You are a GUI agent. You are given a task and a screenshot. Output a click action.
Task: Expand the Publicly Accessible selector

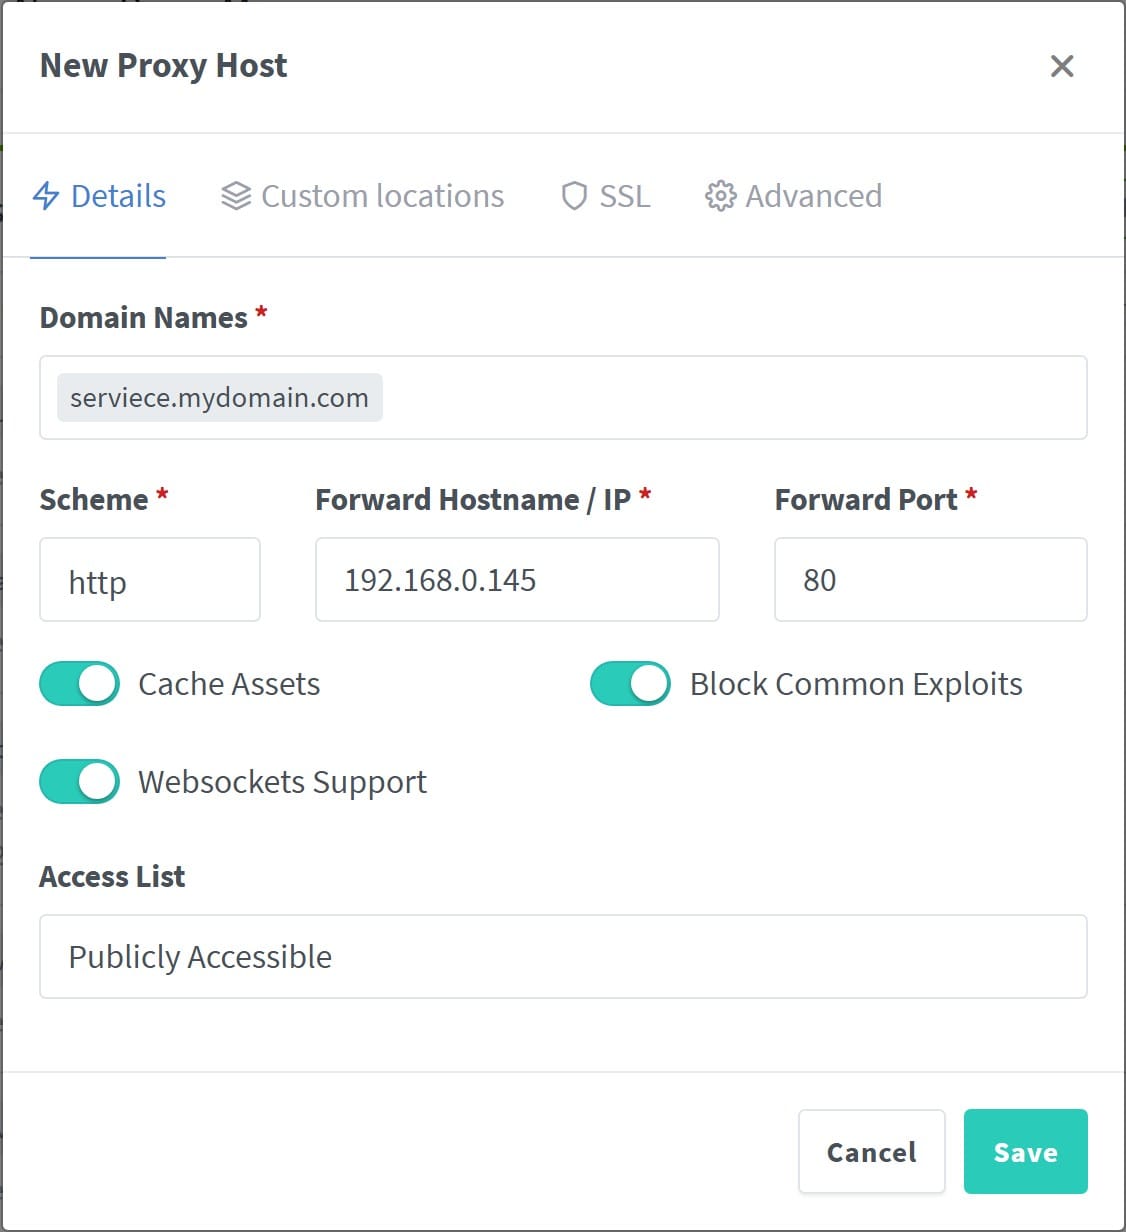(563, 956)
